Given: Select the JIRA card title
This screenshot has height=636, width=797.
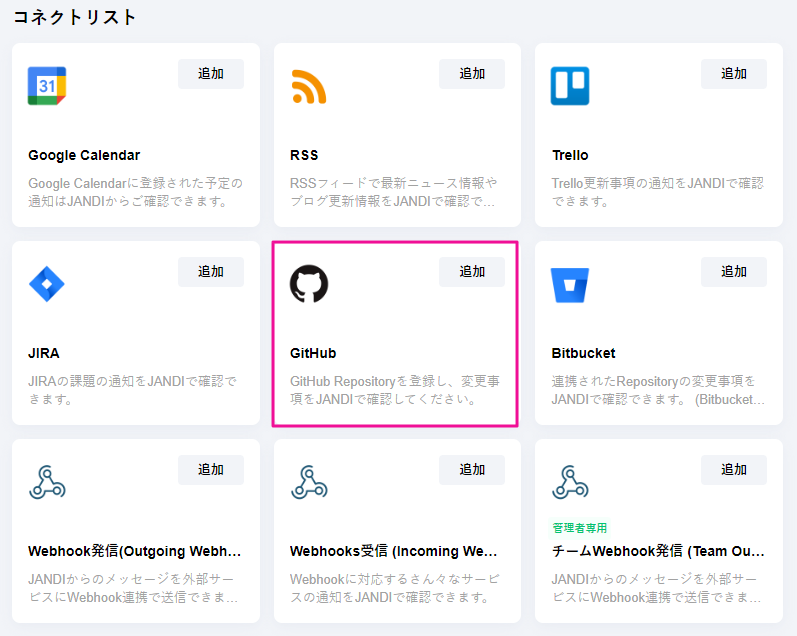Looking at the screenshot, I should [44, 353].
